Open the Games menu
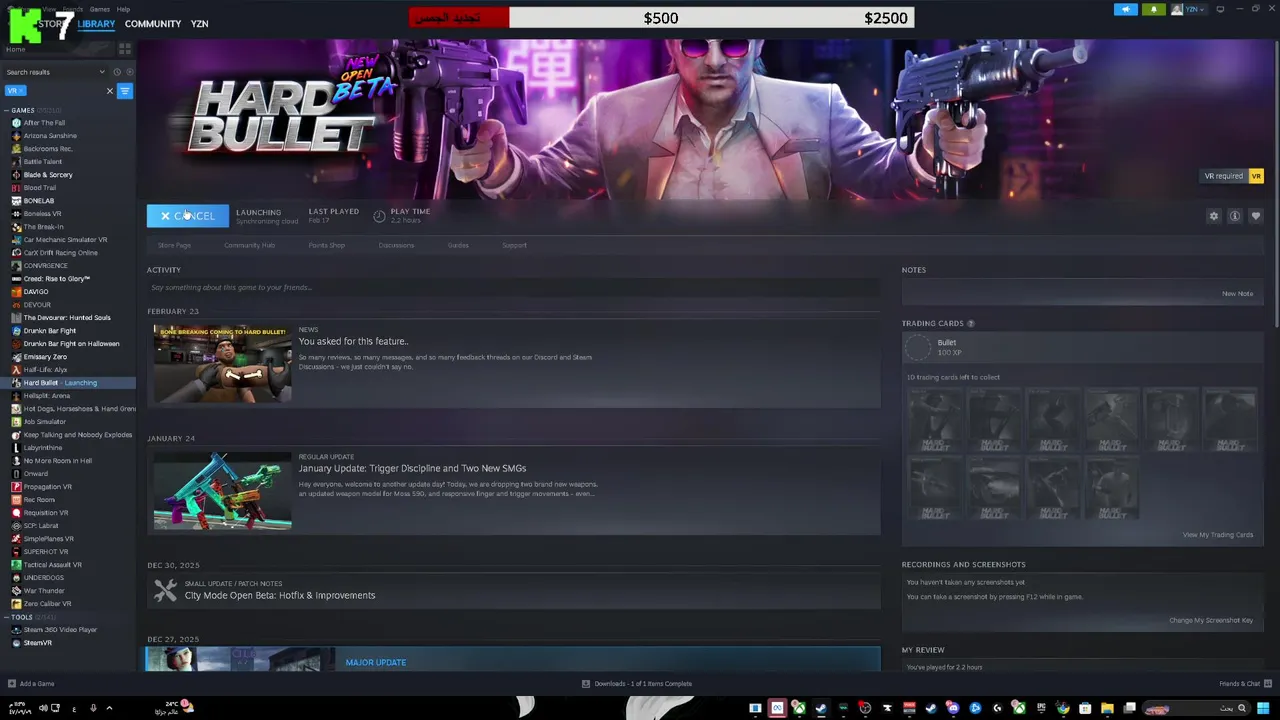 [x=99, y=9]
